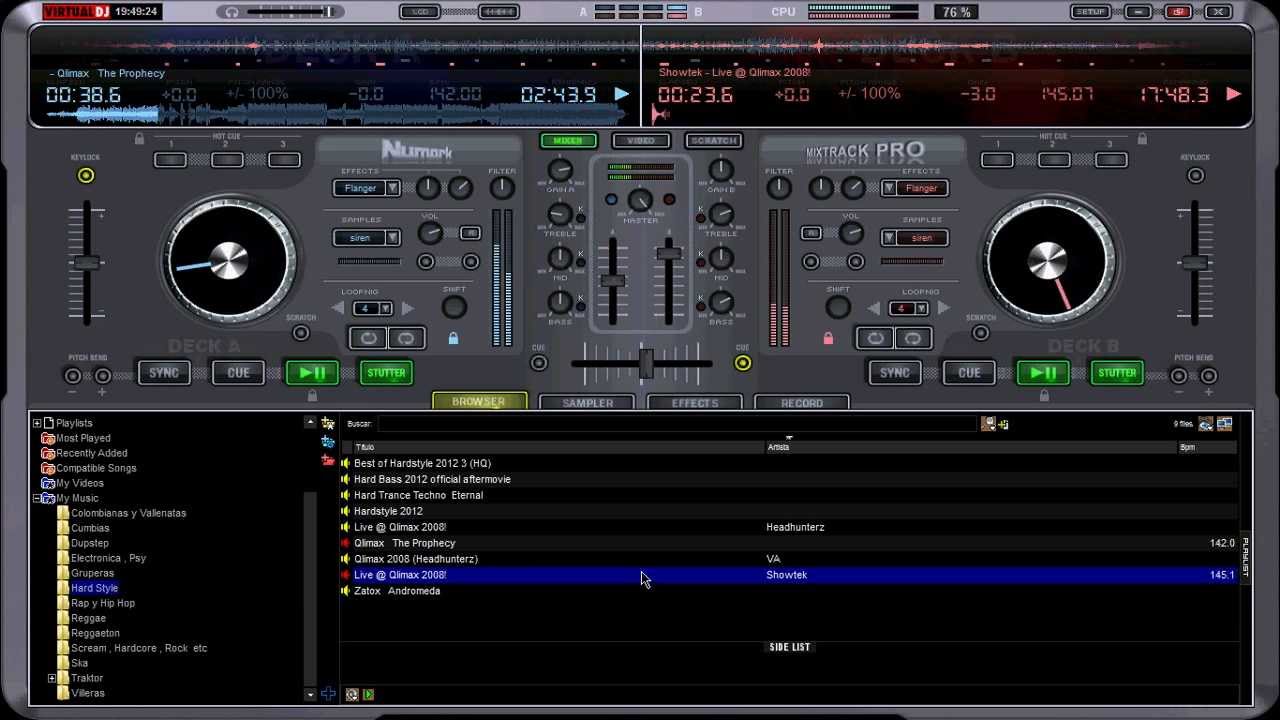Open Deck B loop length dropdown
The width and height of the screenshot is (1280, 720).
(921, 309)
